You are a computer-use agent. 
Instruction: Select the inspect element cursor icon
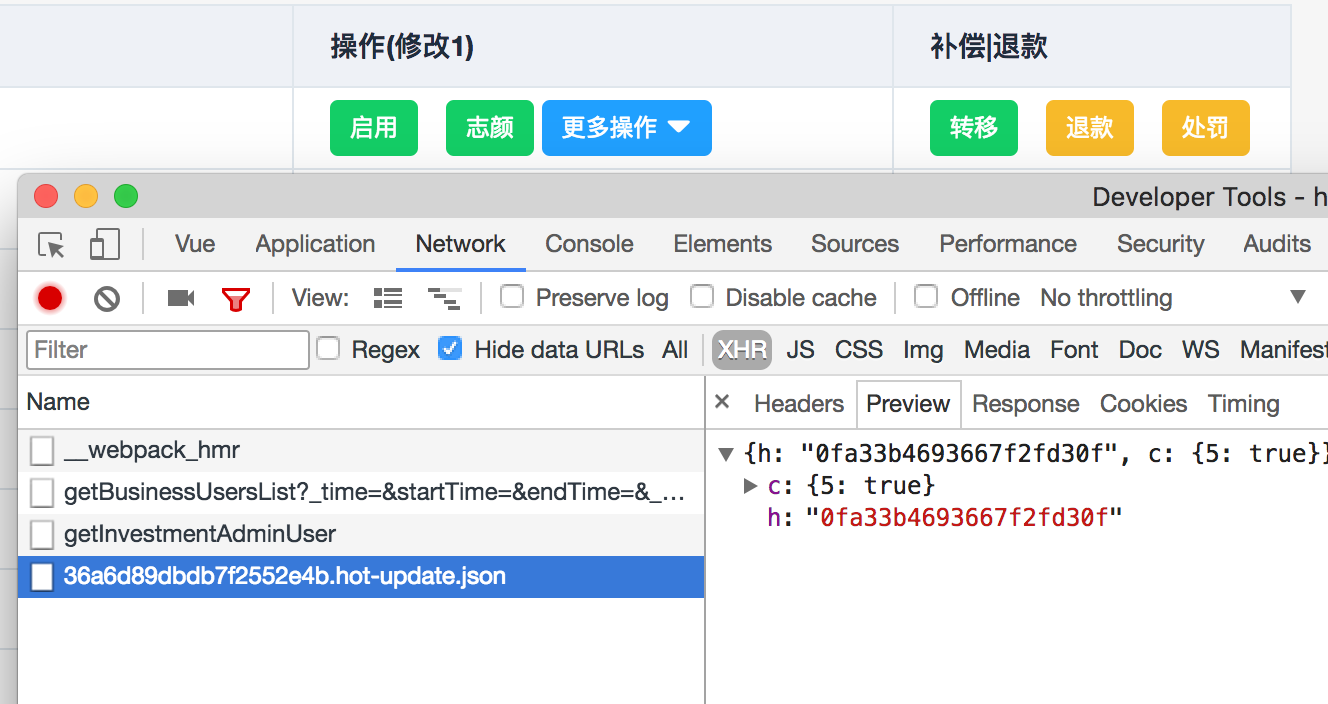51,245
